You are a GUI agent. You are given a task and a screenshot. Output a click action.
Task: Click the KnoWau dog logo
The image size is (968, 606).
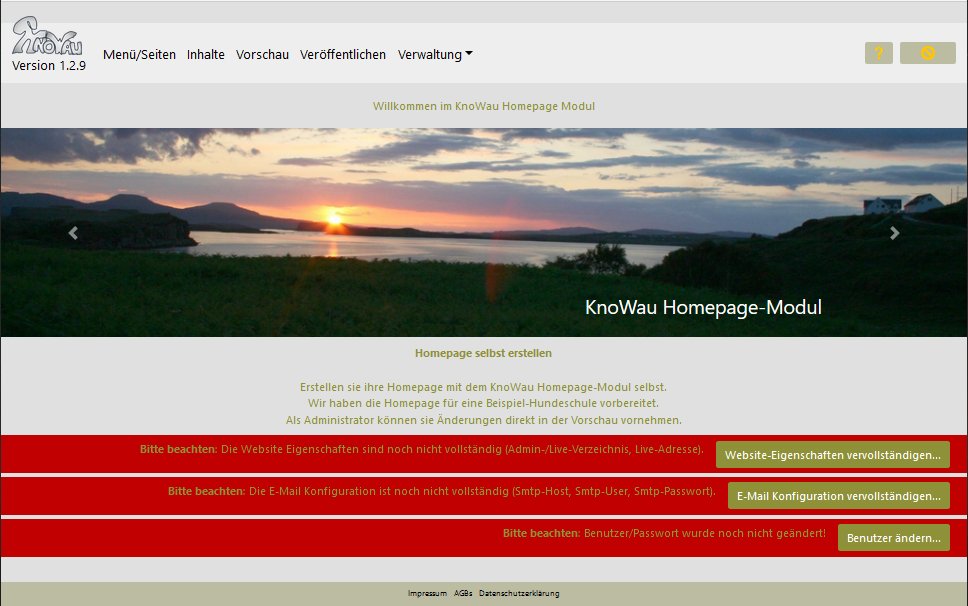point(47,38)
